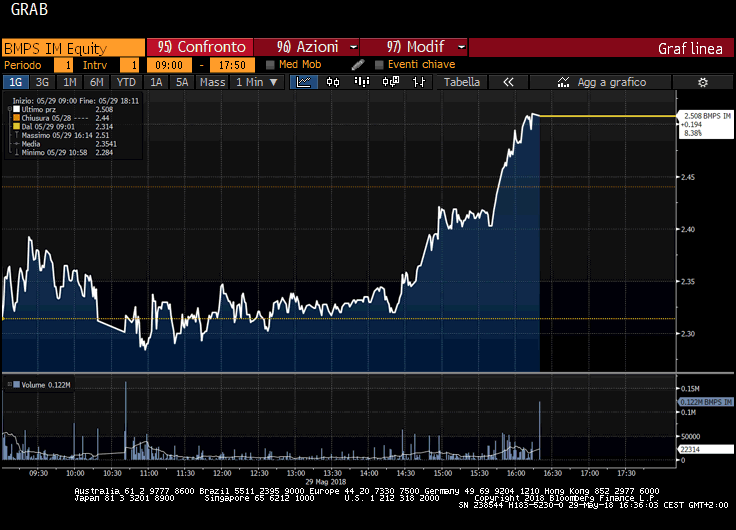Screen dimensions: 736x530
Task: Click the Chiusura orange color swatch
Action: 15,118
